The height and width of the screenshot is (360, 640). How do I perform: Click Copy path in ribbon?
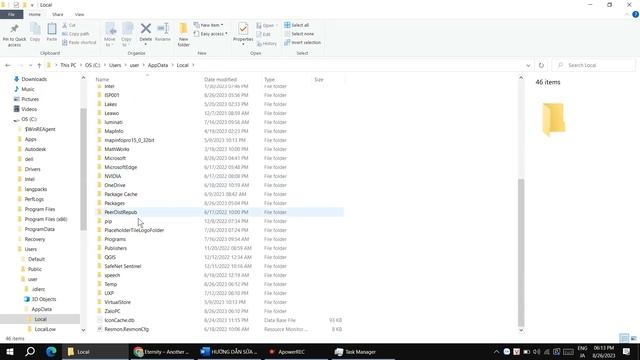[76, 34]
